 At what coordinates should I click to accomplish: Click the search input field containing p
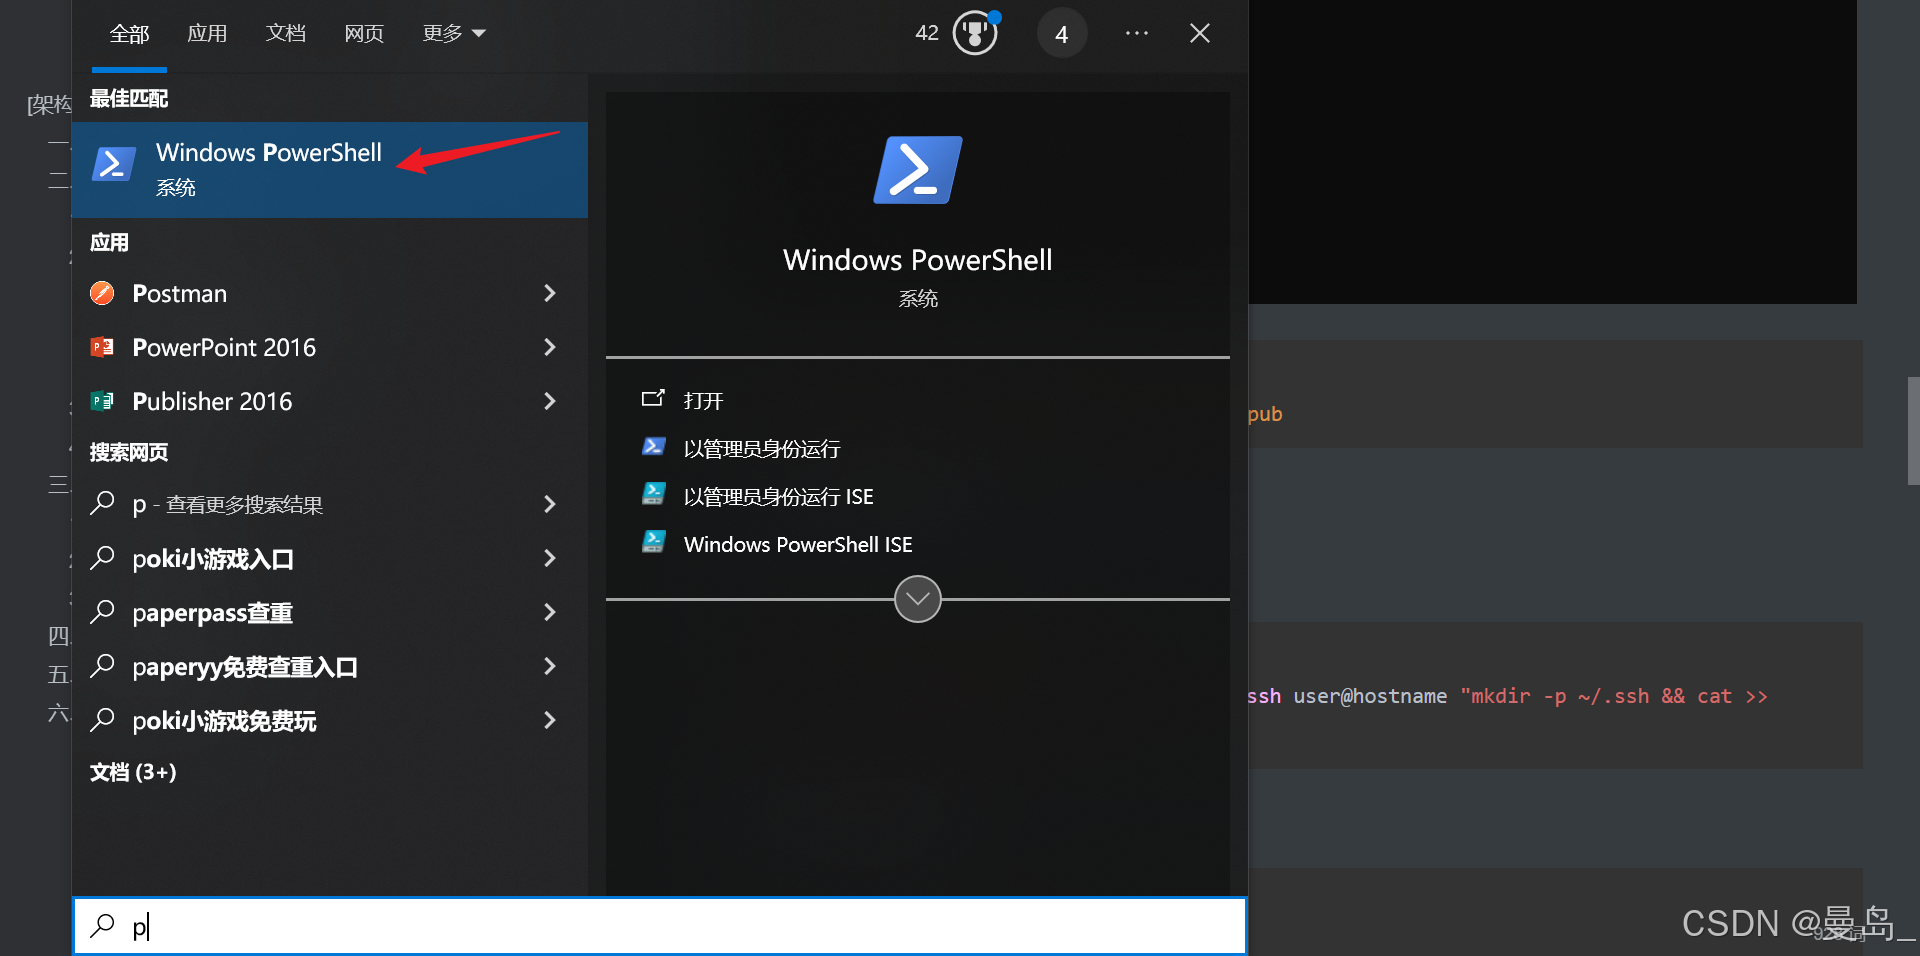click(x=660, y=926)
